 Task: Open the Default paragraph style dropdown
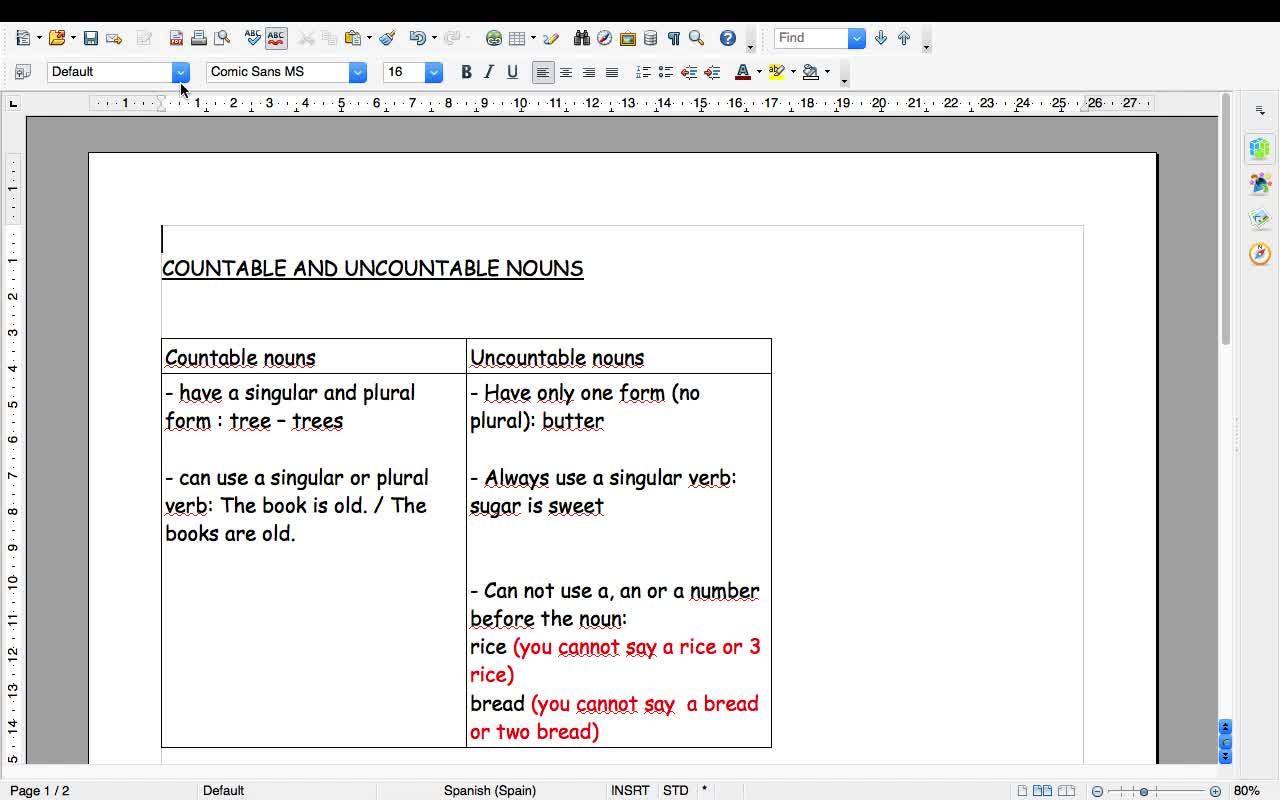pos(181,72)
